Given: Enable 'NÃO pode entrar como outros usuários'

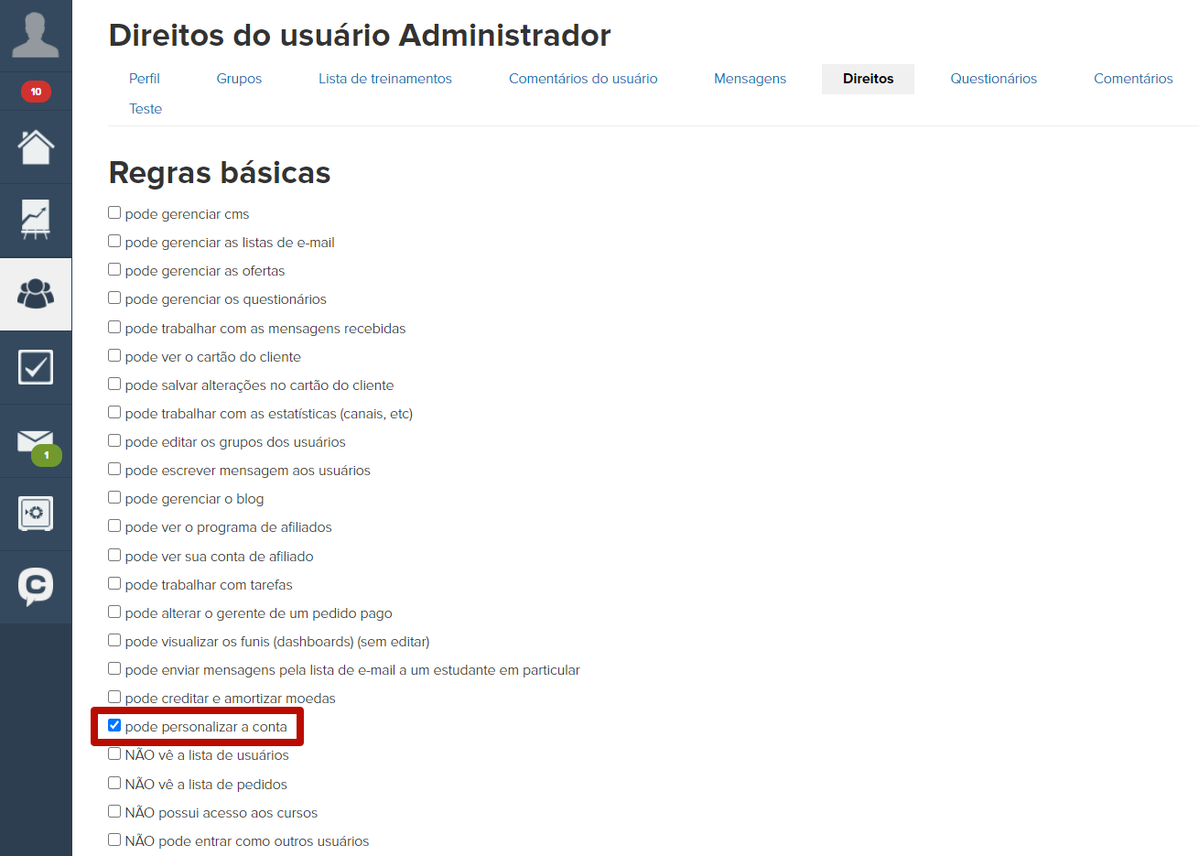Looking at the screenshot, I should tap(115, 839).
